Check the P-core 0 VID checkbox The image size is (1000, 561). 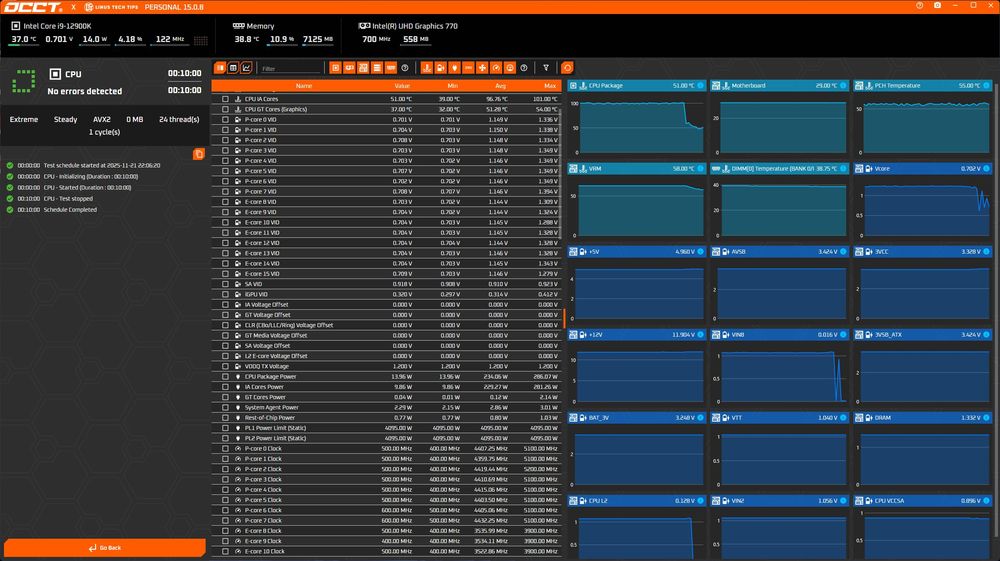click(225, 119)
